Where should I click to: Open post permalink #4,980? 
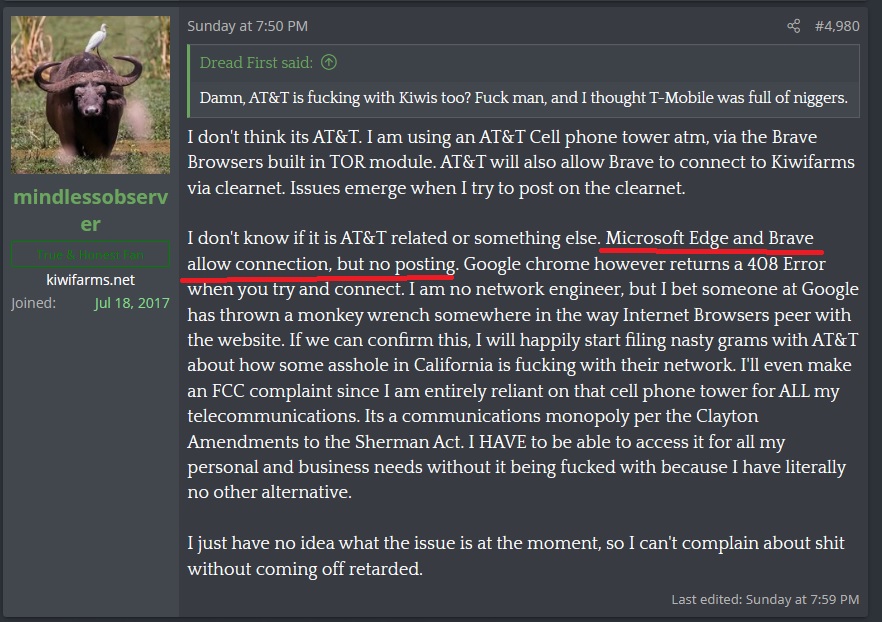(836, 26)
